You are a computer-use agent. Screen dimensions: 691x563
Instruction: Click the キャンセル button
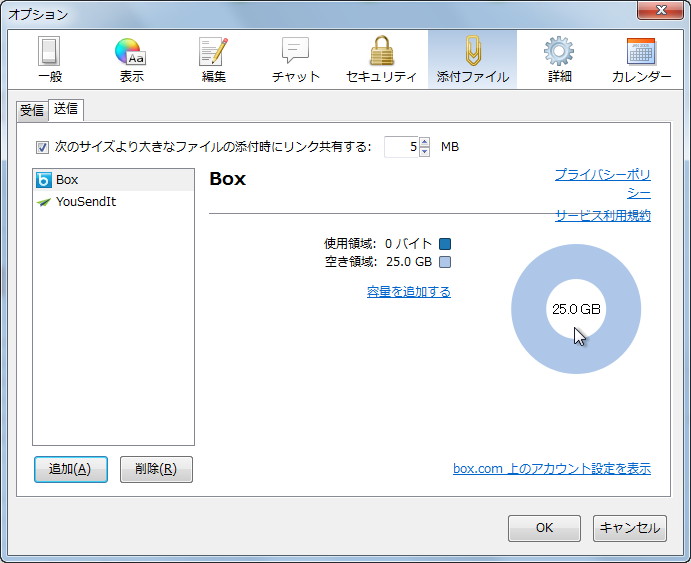coord(630,528)
